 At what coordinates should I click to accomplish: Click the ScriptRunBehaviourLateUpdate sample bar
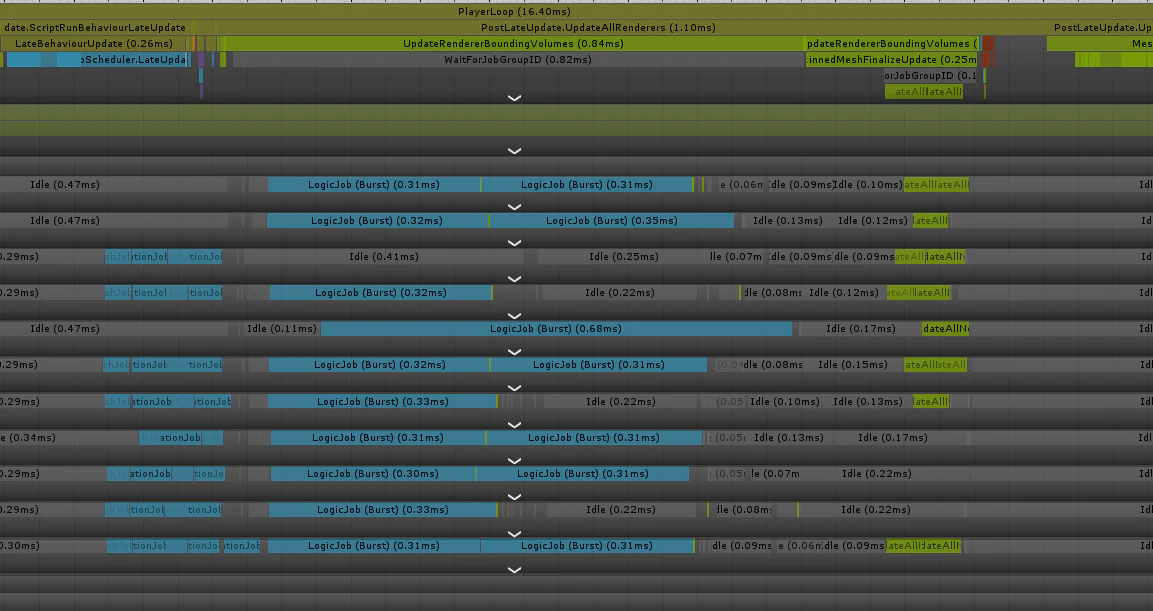tap(93, 28)
